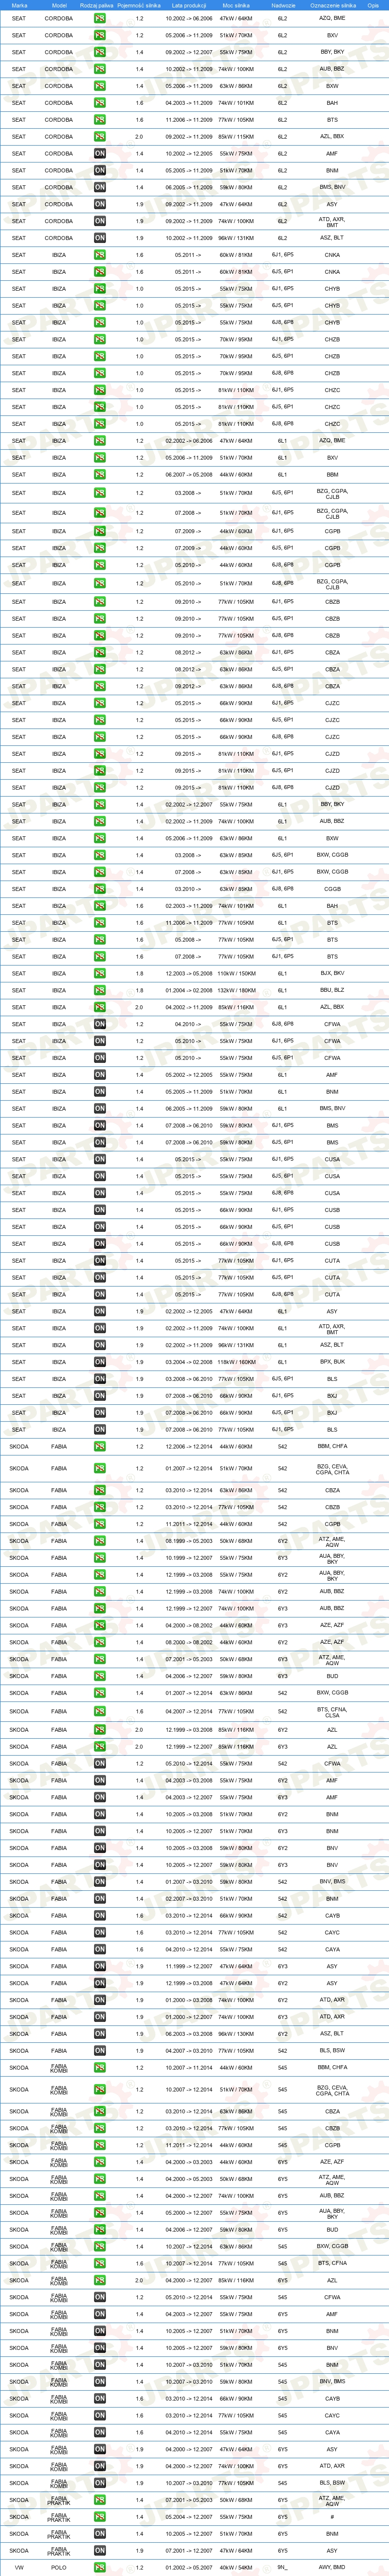389x2576 pixels.
Task: Click petrol icon in Ibiza AZL, BBX row
Action: point(100,1007)
